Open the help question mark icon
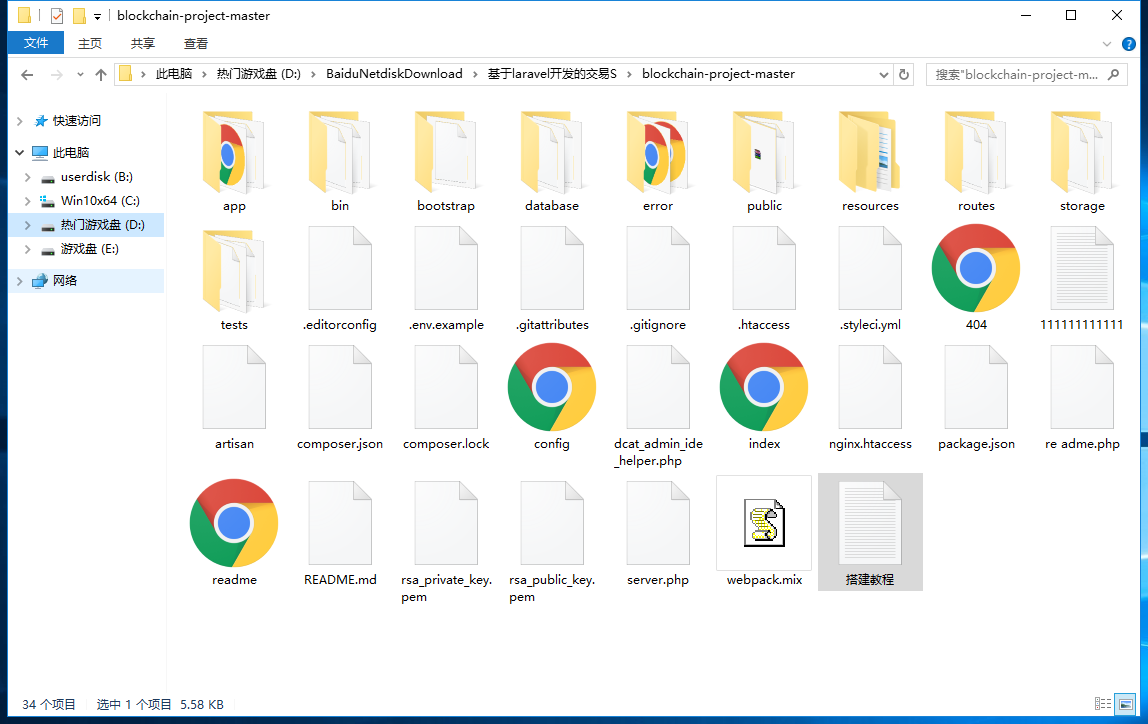Screen dimensions: 1148x724 tap(1129, 44)
